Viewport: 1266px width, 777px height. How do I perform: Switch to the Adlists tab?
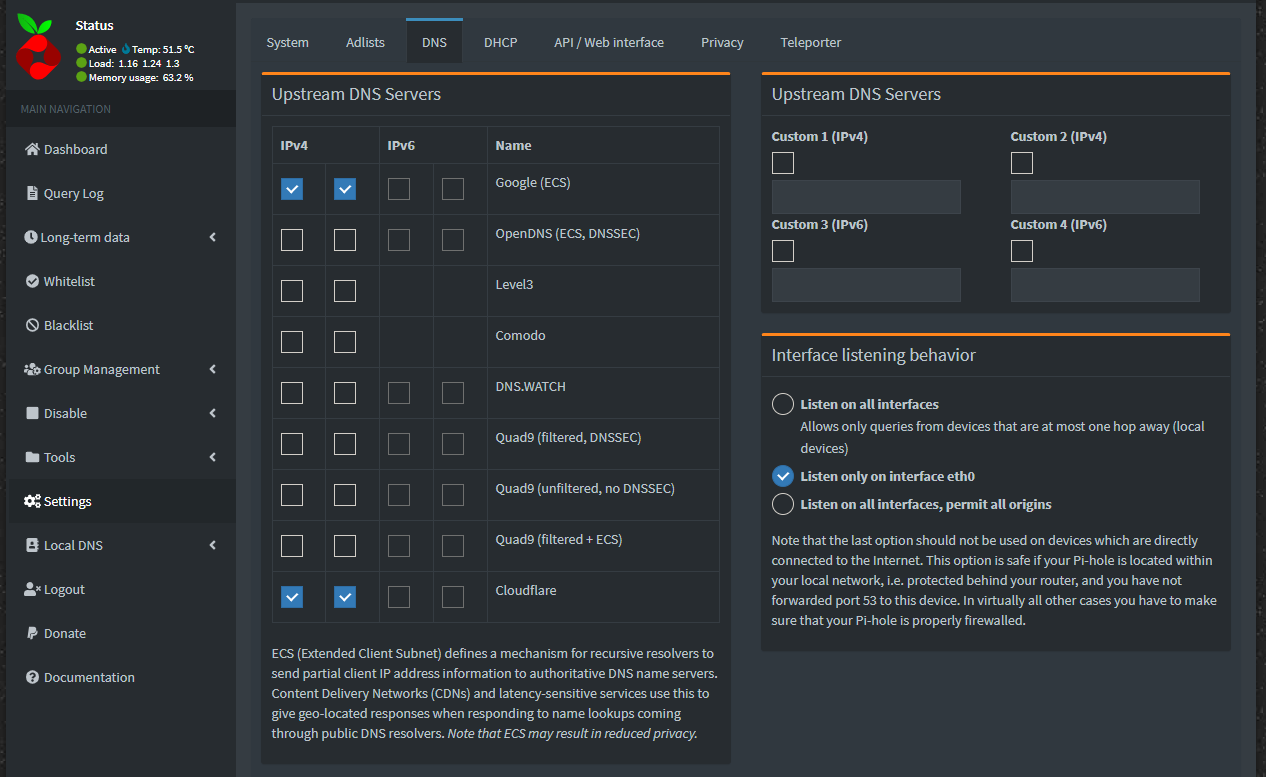365,42
